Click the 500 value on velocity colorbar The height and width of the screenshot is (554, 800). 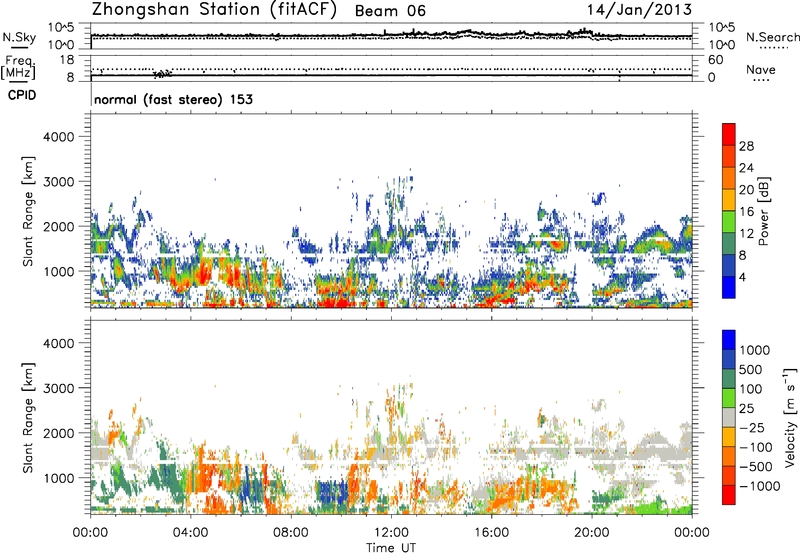point(751,370)
